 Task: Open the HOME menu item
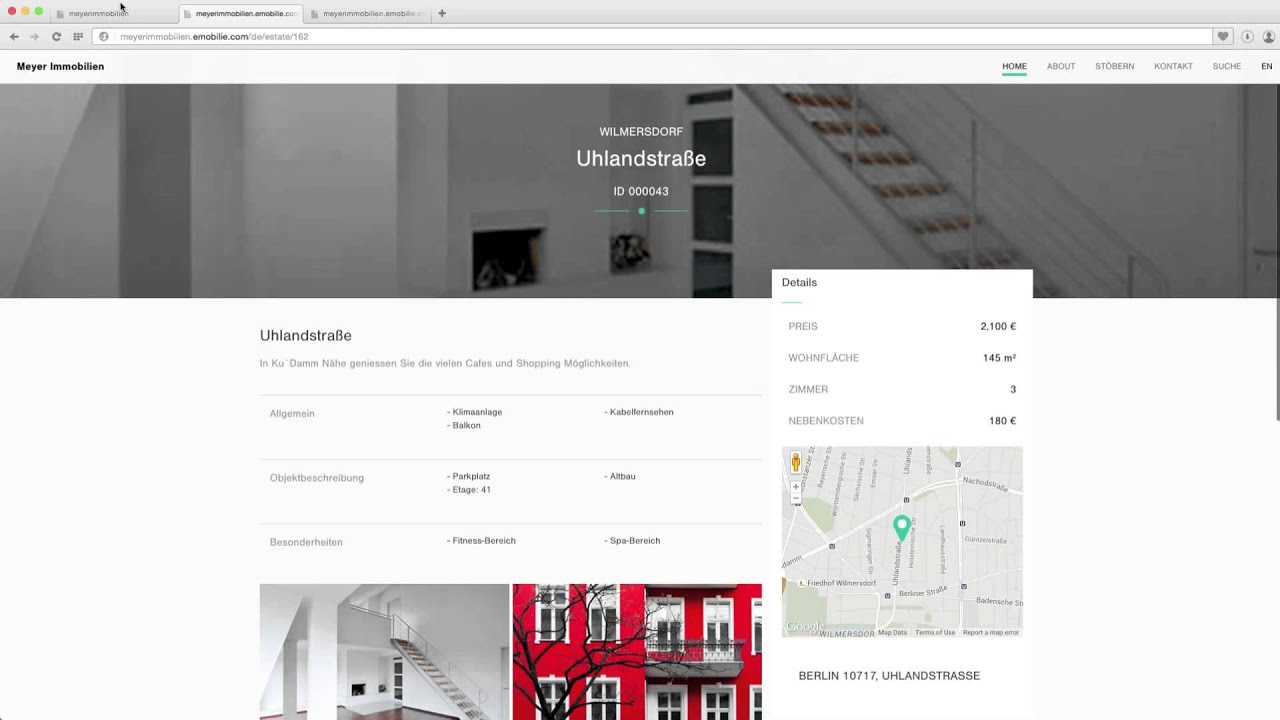pos(1014,66)
